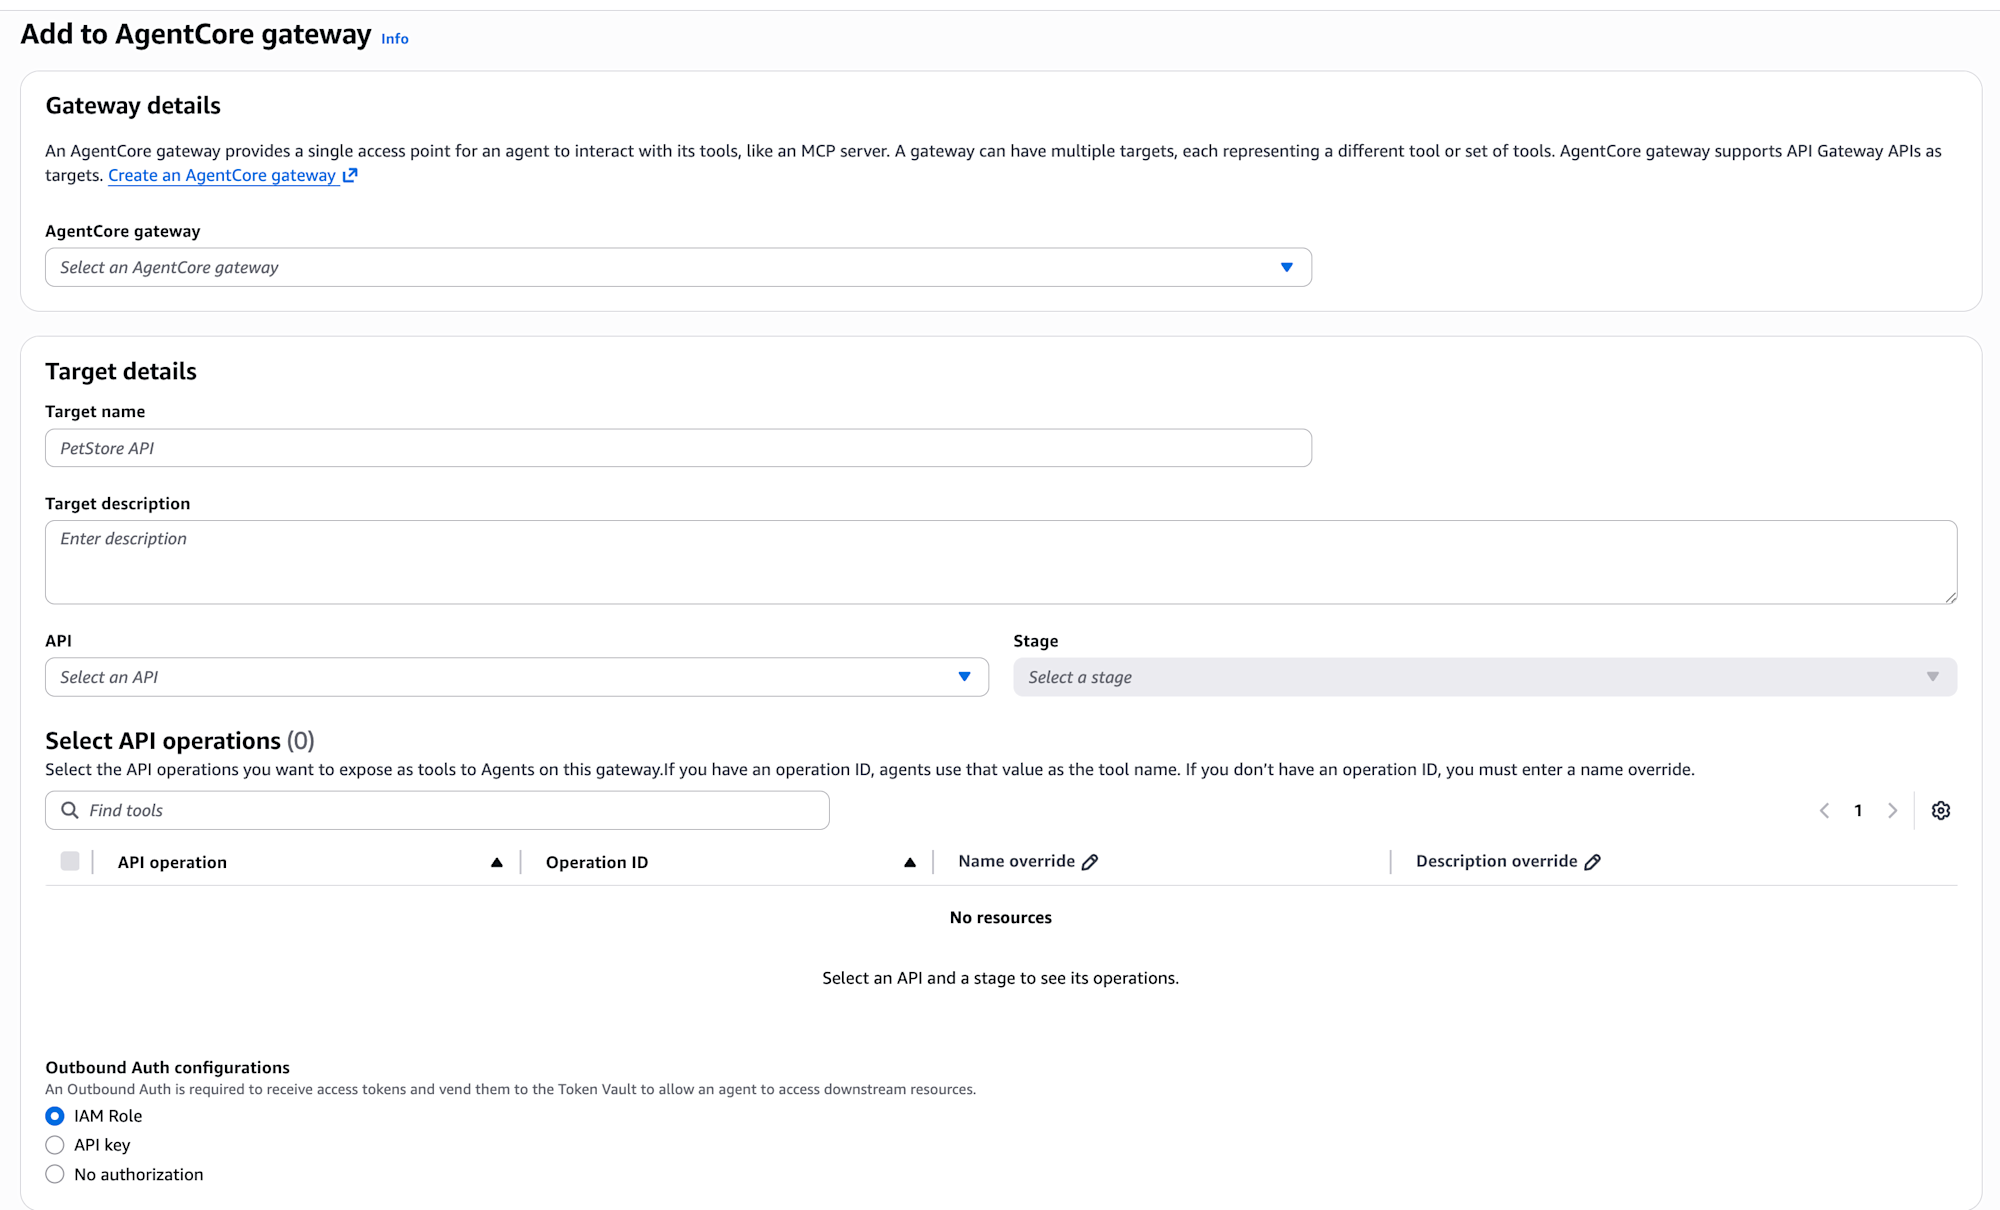Open Create an AgentCore gateway link
The image size is (2000, 1210).
[x=222, y=175]
